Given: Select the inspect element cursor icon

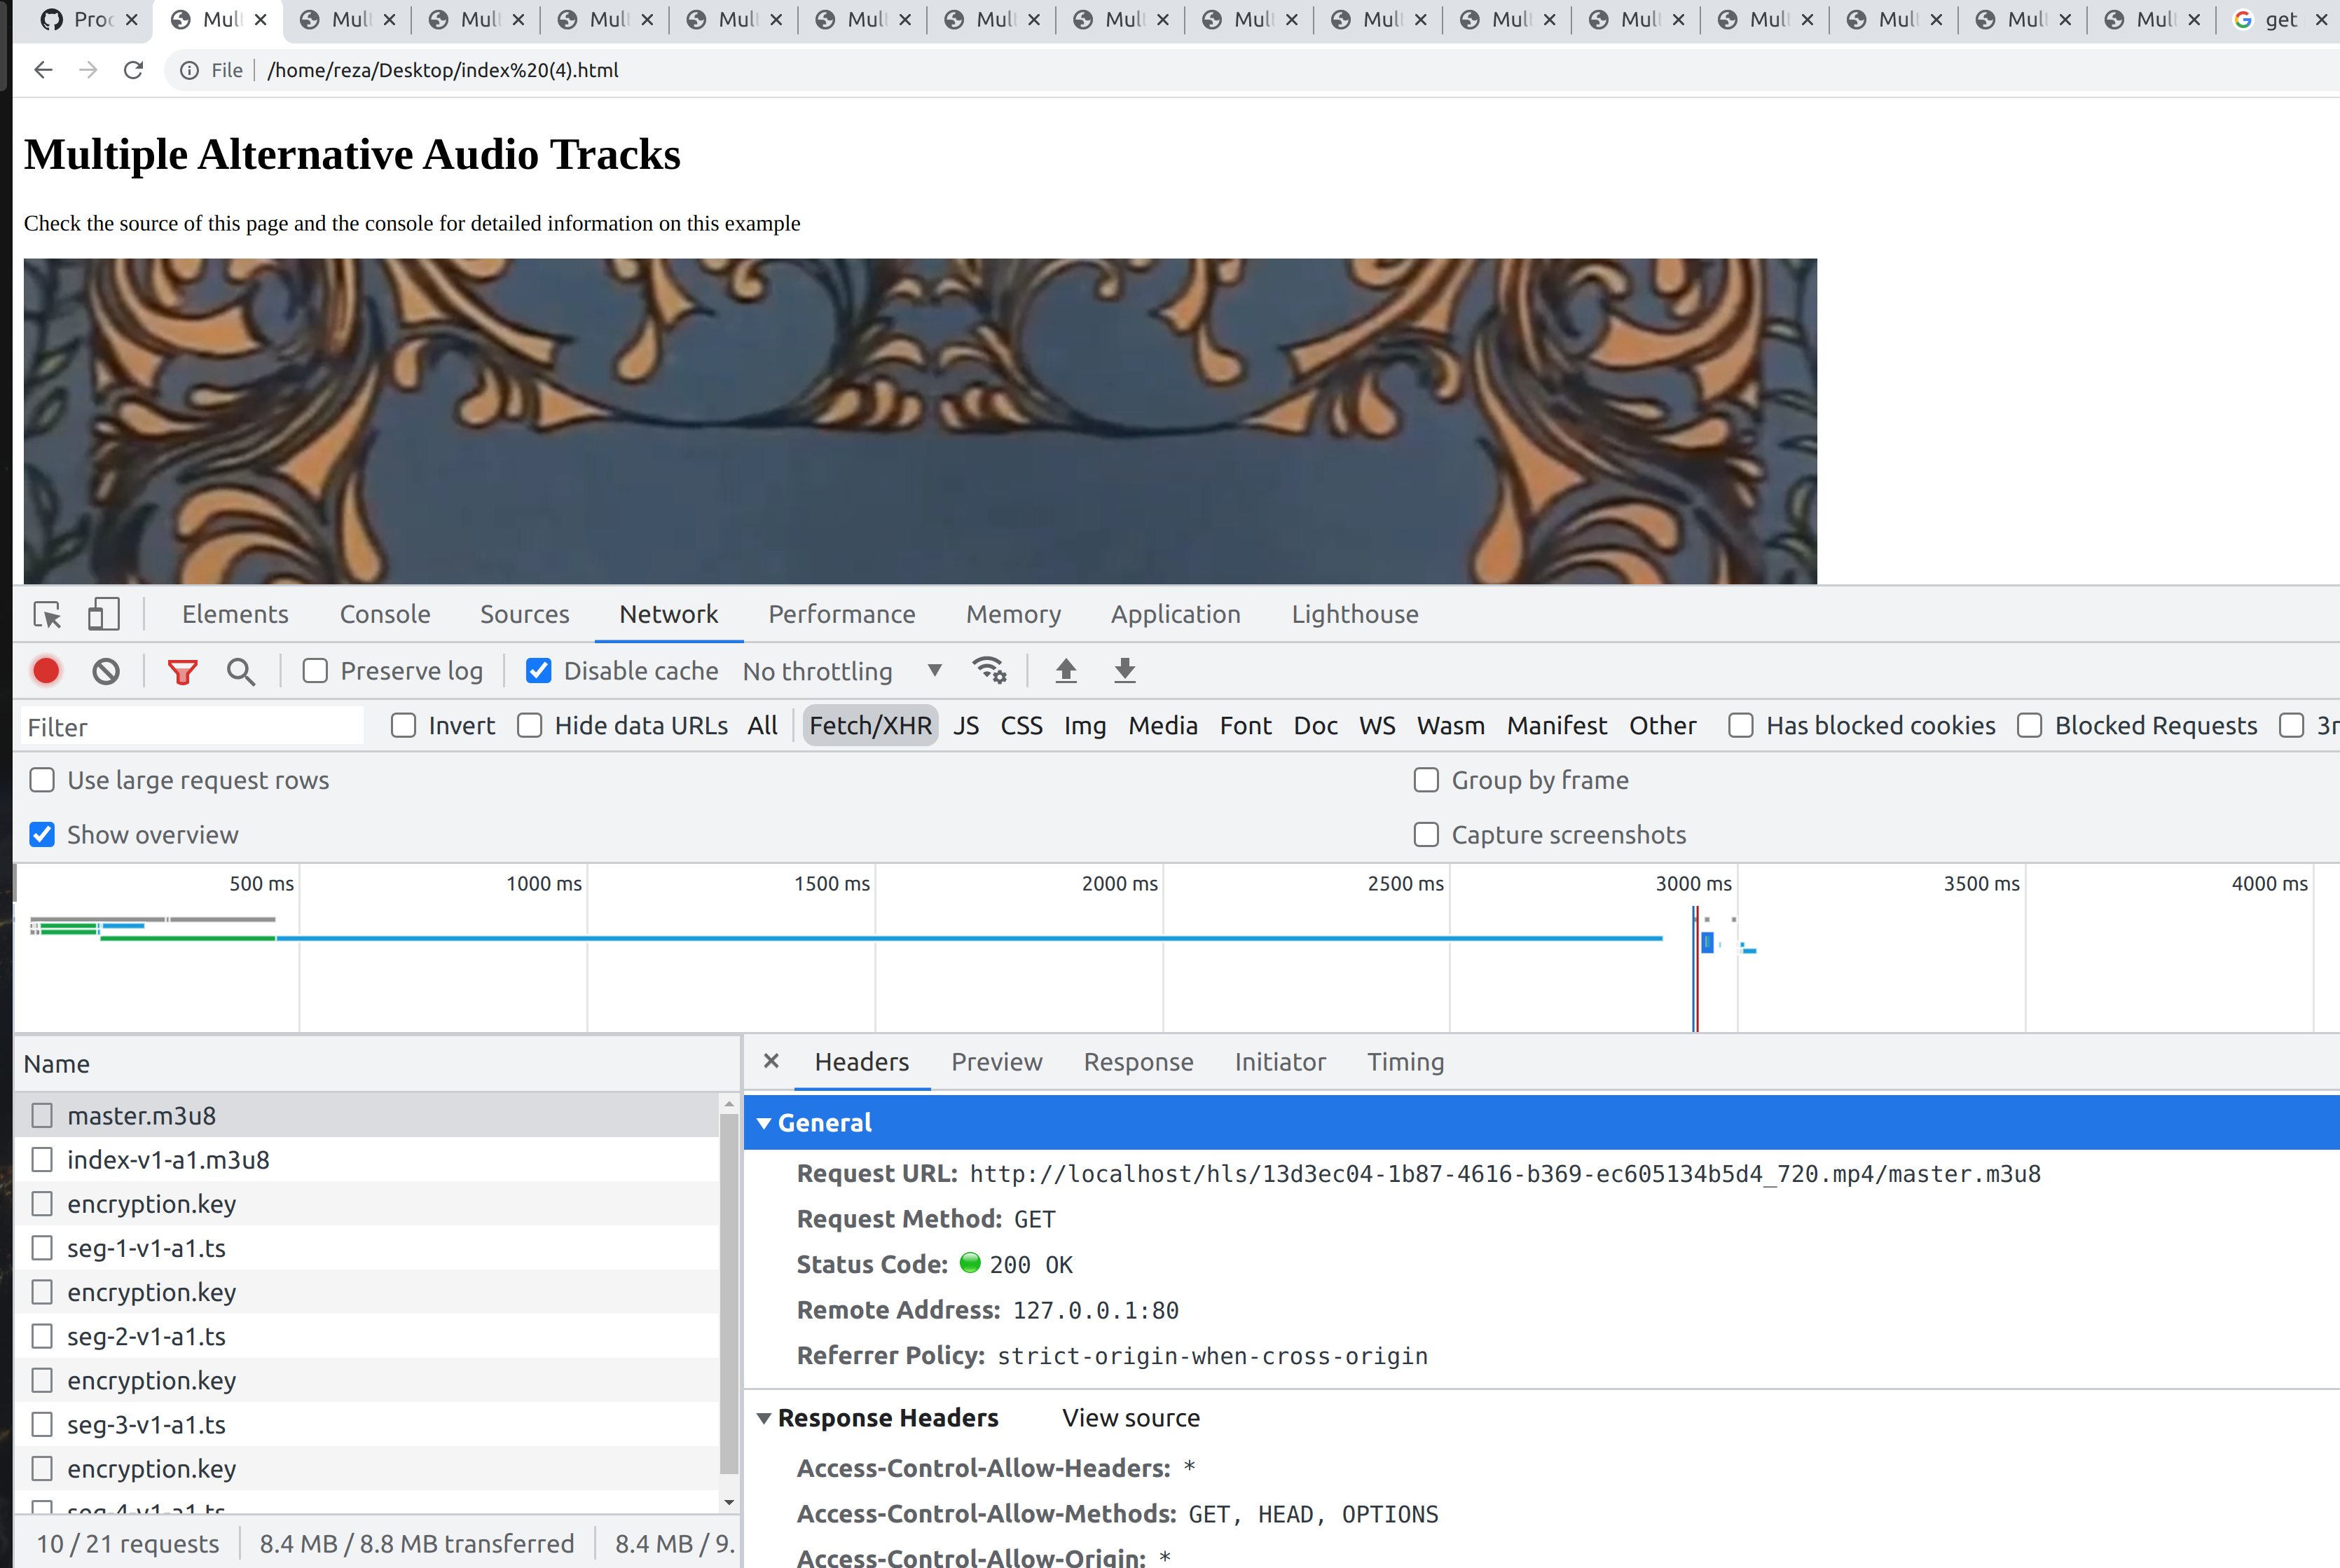Looking at the screenshot, I should pyautogui.click(x=46, y=614).
